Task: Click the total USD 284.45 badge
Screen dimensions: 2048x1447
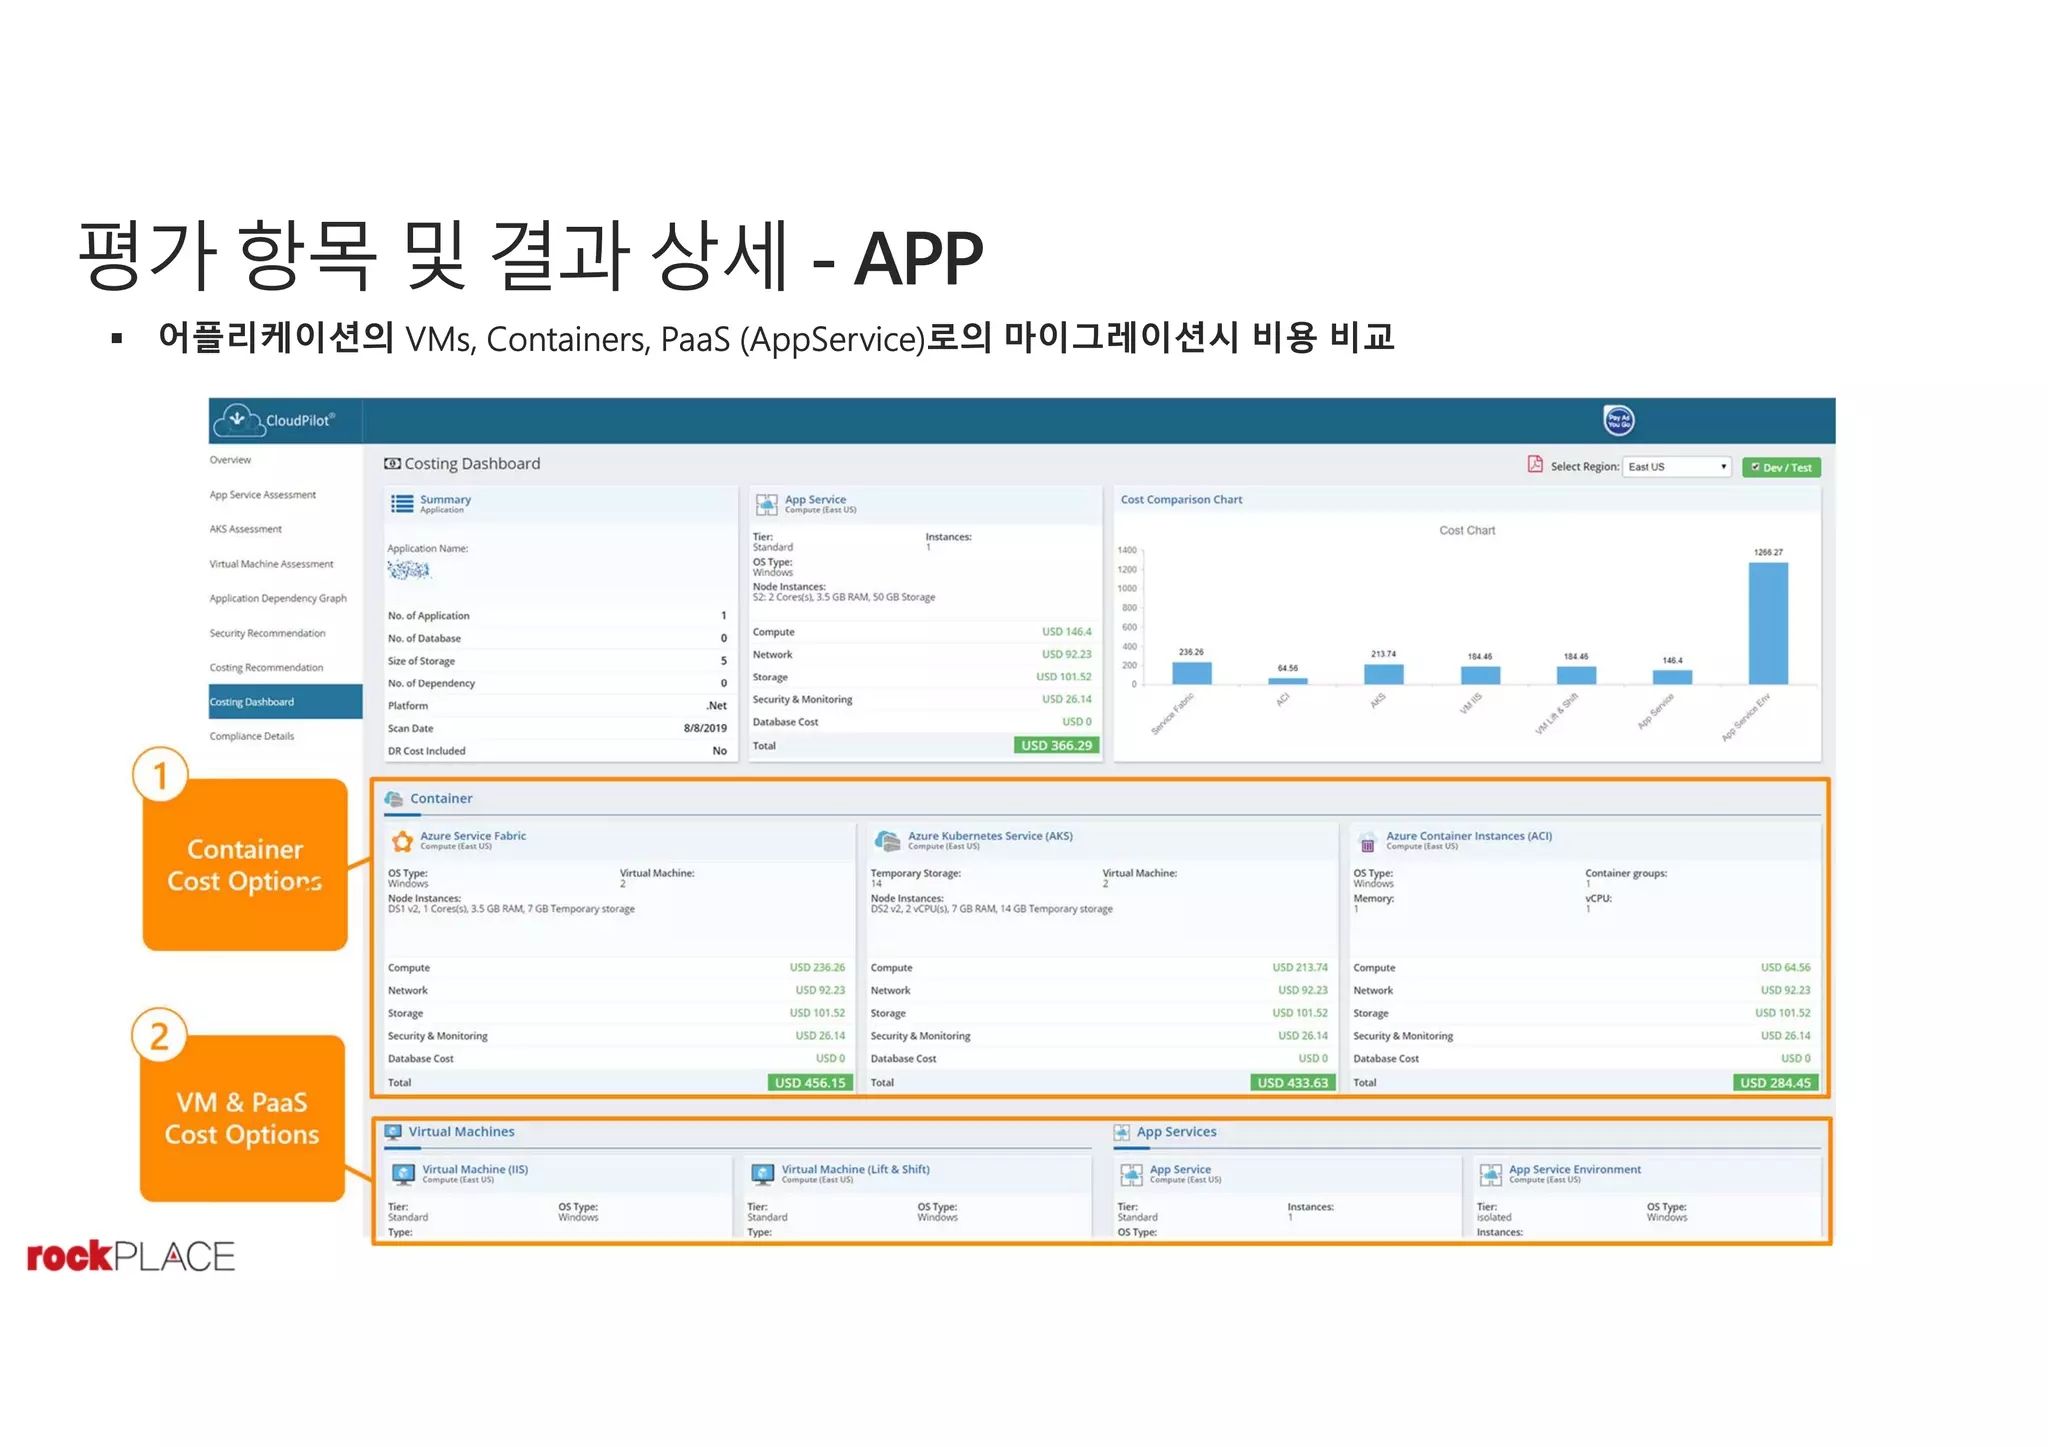Action: tap(1775, 1082)
